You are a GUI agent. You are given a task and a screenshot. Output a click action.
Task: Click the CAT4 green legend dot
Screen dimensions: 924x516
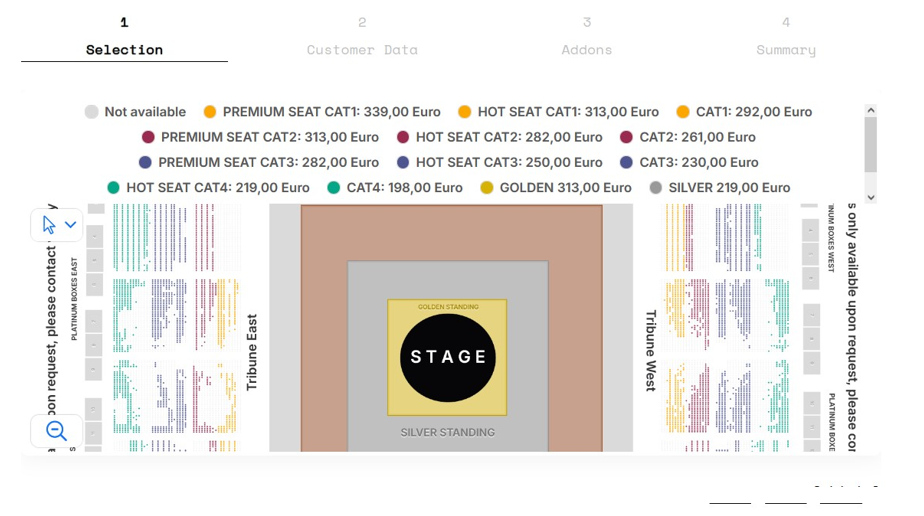coord(334,188)
